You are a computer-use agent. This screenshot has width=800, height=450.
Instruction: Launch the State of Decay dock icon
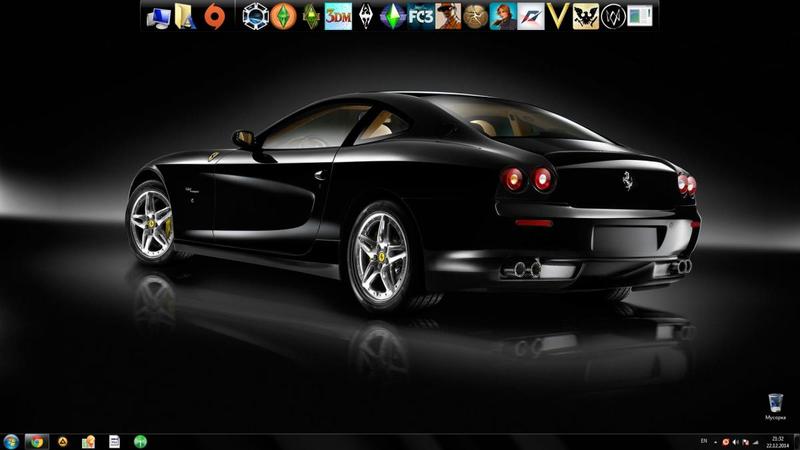click(x=586, y=15)
